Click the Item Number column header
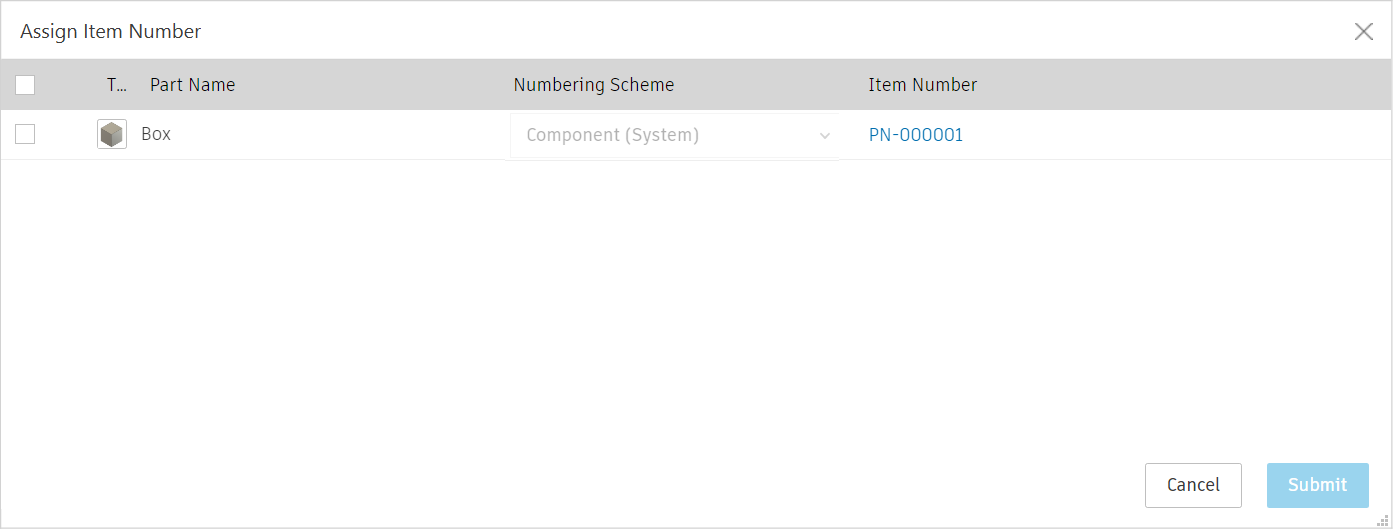 922,85
